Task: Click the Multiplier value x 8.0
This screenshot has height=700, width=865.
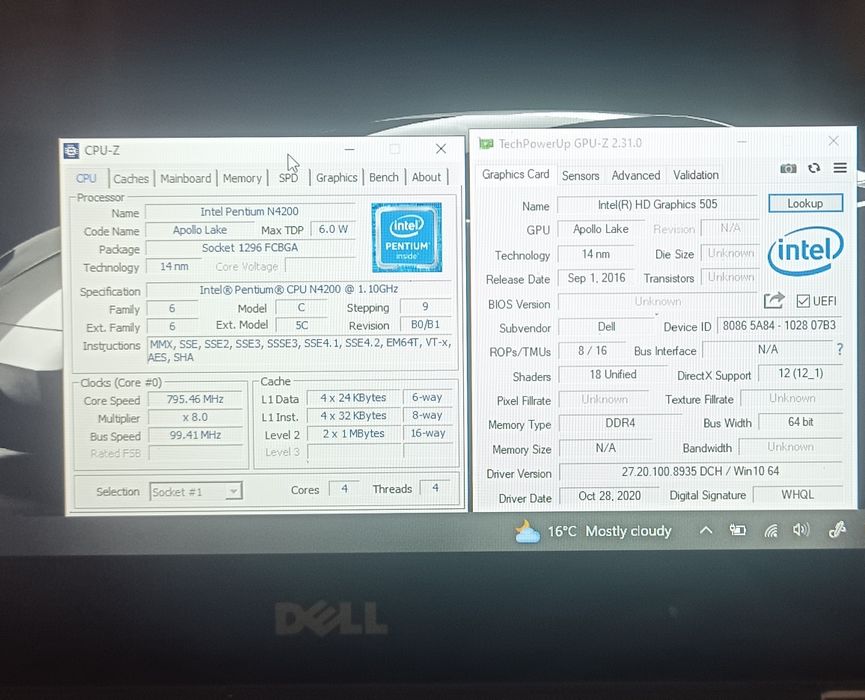Action: pyautogui.click(x=195, y=417)
